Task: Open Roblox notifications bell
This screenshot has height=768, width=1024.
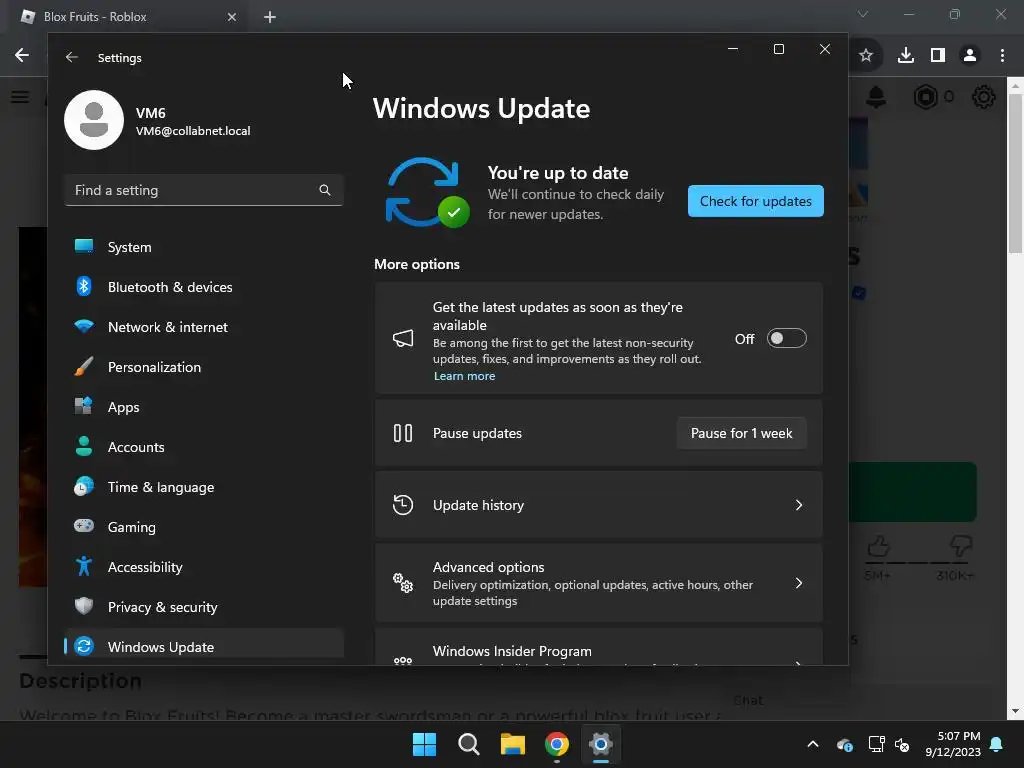Action: point(876,97)
